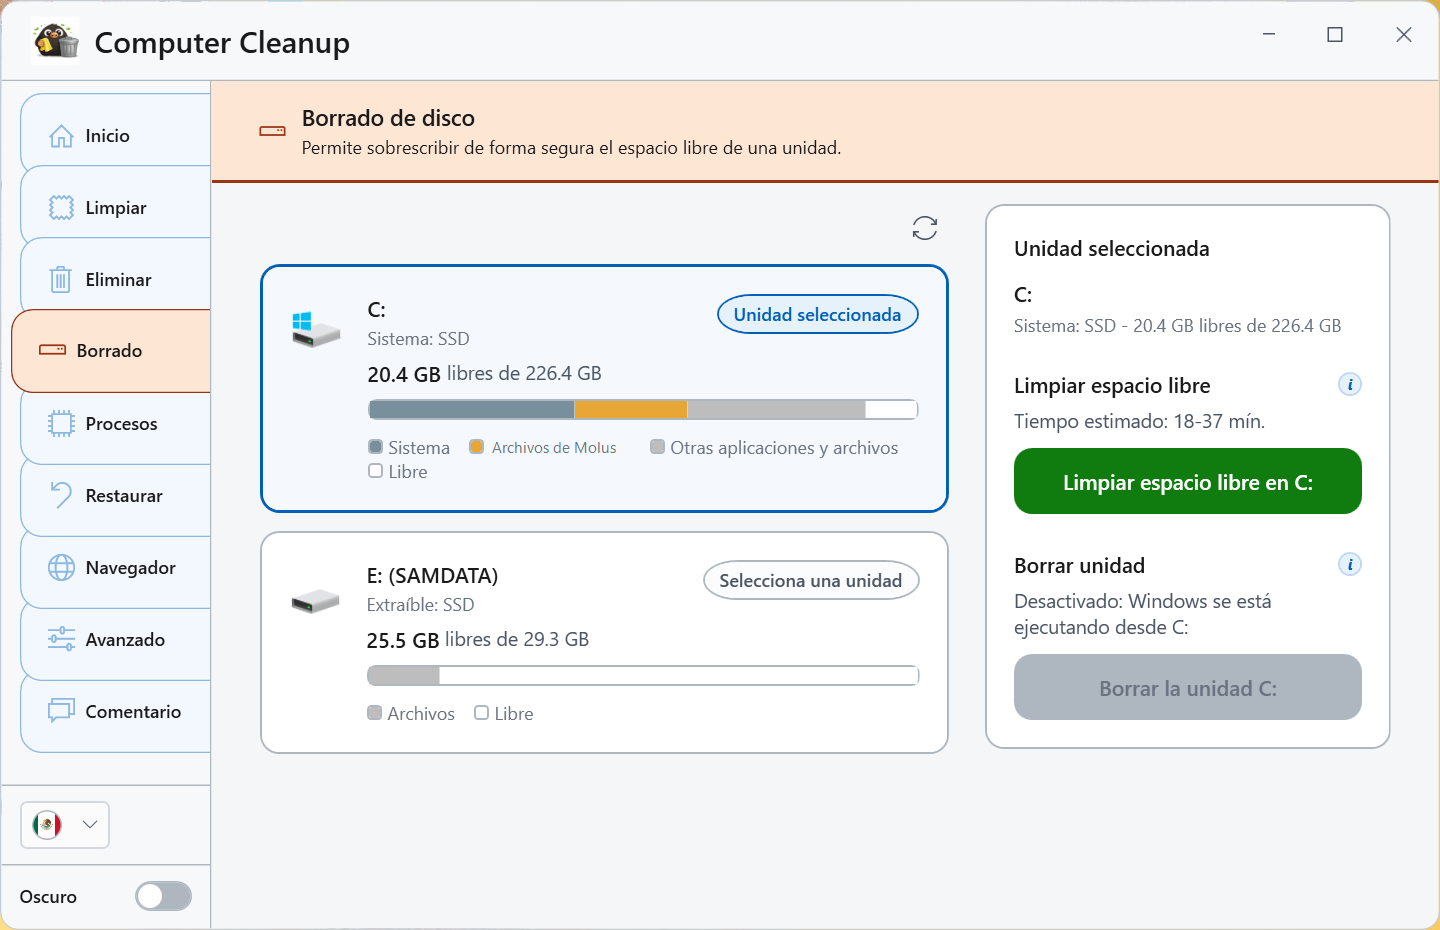The height and width of the screenshot is (930, 1440).
Task: Click the C: drive usage bar
Action: click(x=643, y=409)
